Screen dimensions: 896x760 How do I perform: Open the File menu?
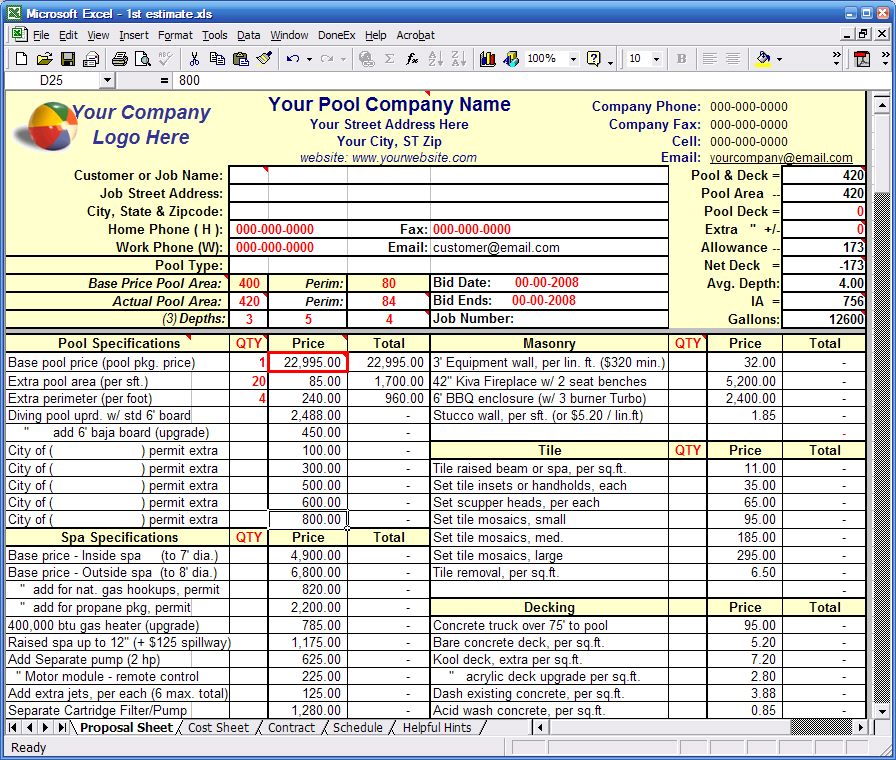[x=41, y=35]
